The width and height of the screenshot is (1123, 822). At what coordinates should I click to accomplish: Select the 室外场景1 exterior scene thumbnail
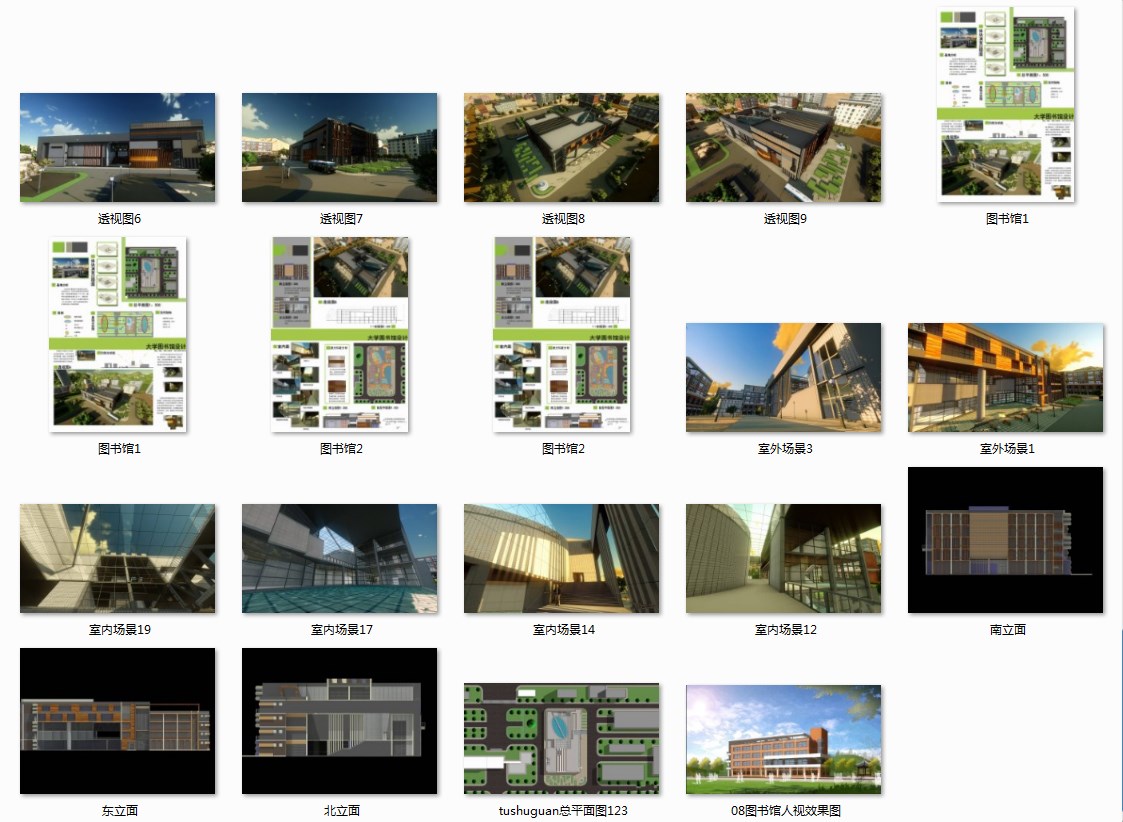tap(1005, 377)
